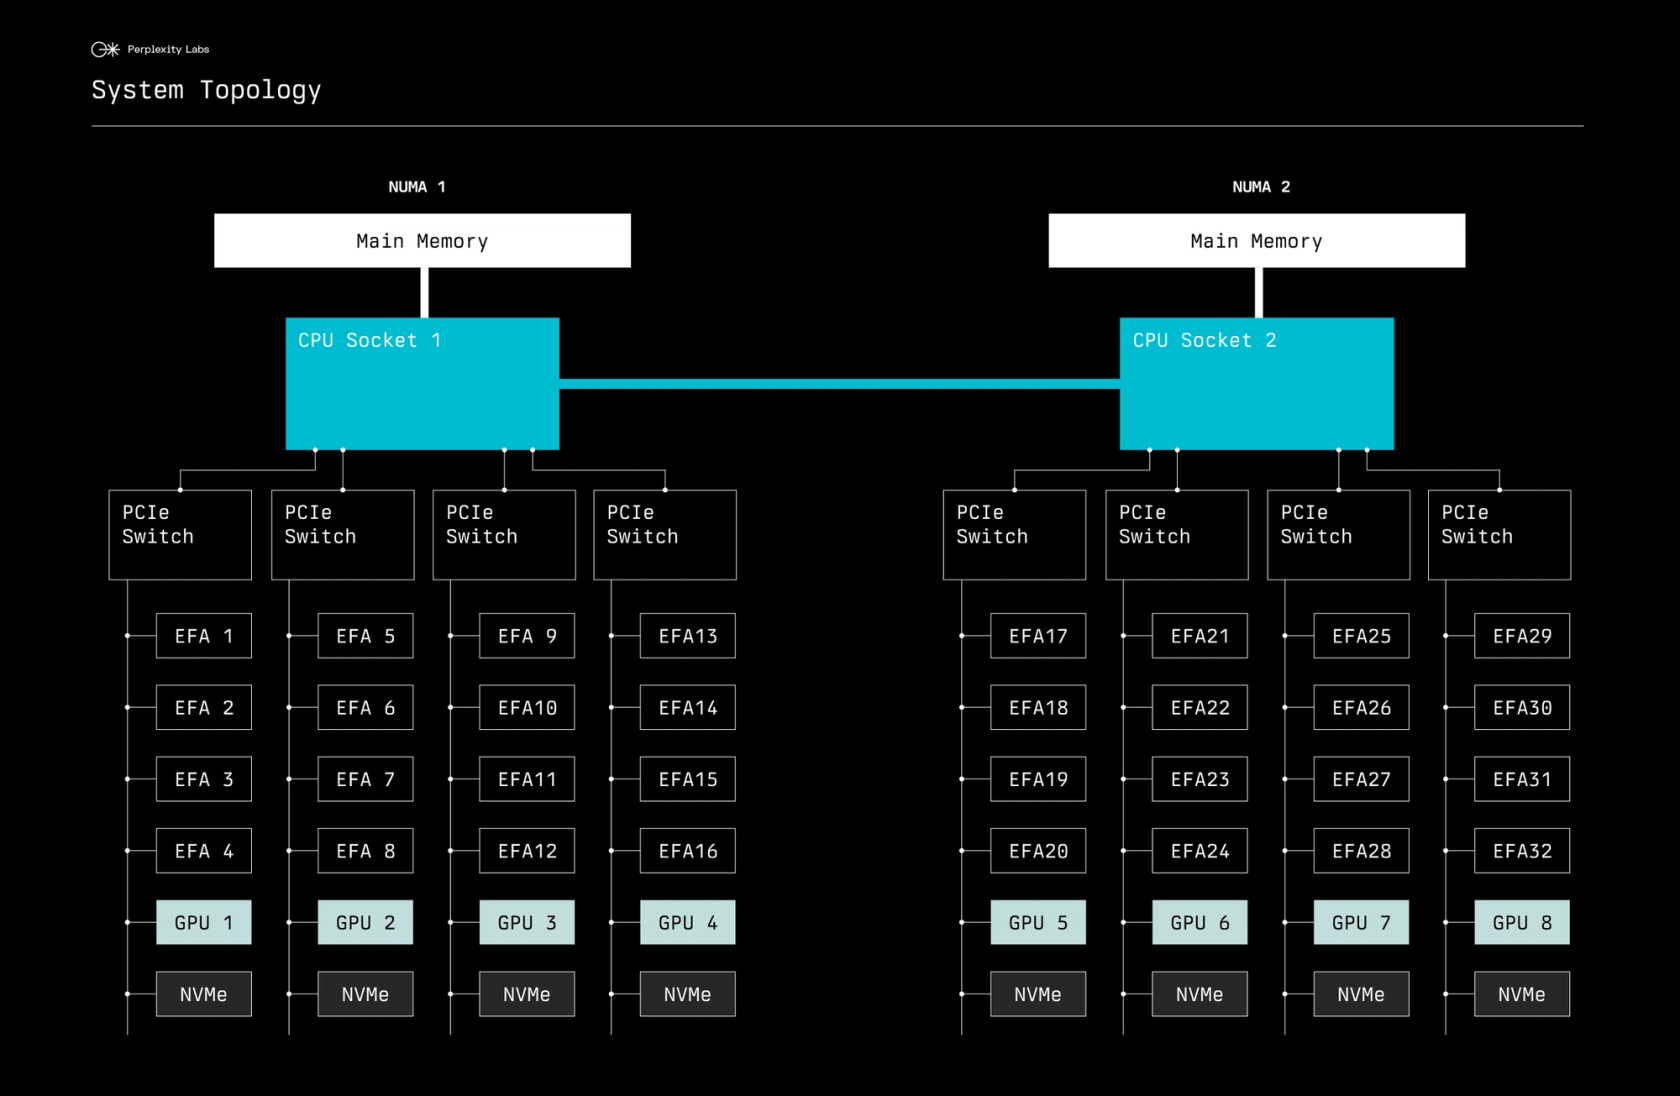Click the EFA 1 box
The height and width of the screenshot is (1096, 1680).
(204, 636)
